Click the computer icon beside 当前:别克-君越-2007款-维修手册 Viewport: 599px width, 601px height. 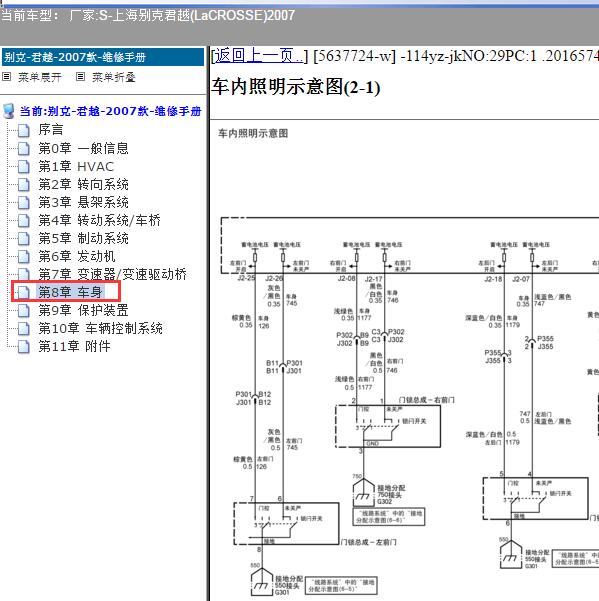8,111
